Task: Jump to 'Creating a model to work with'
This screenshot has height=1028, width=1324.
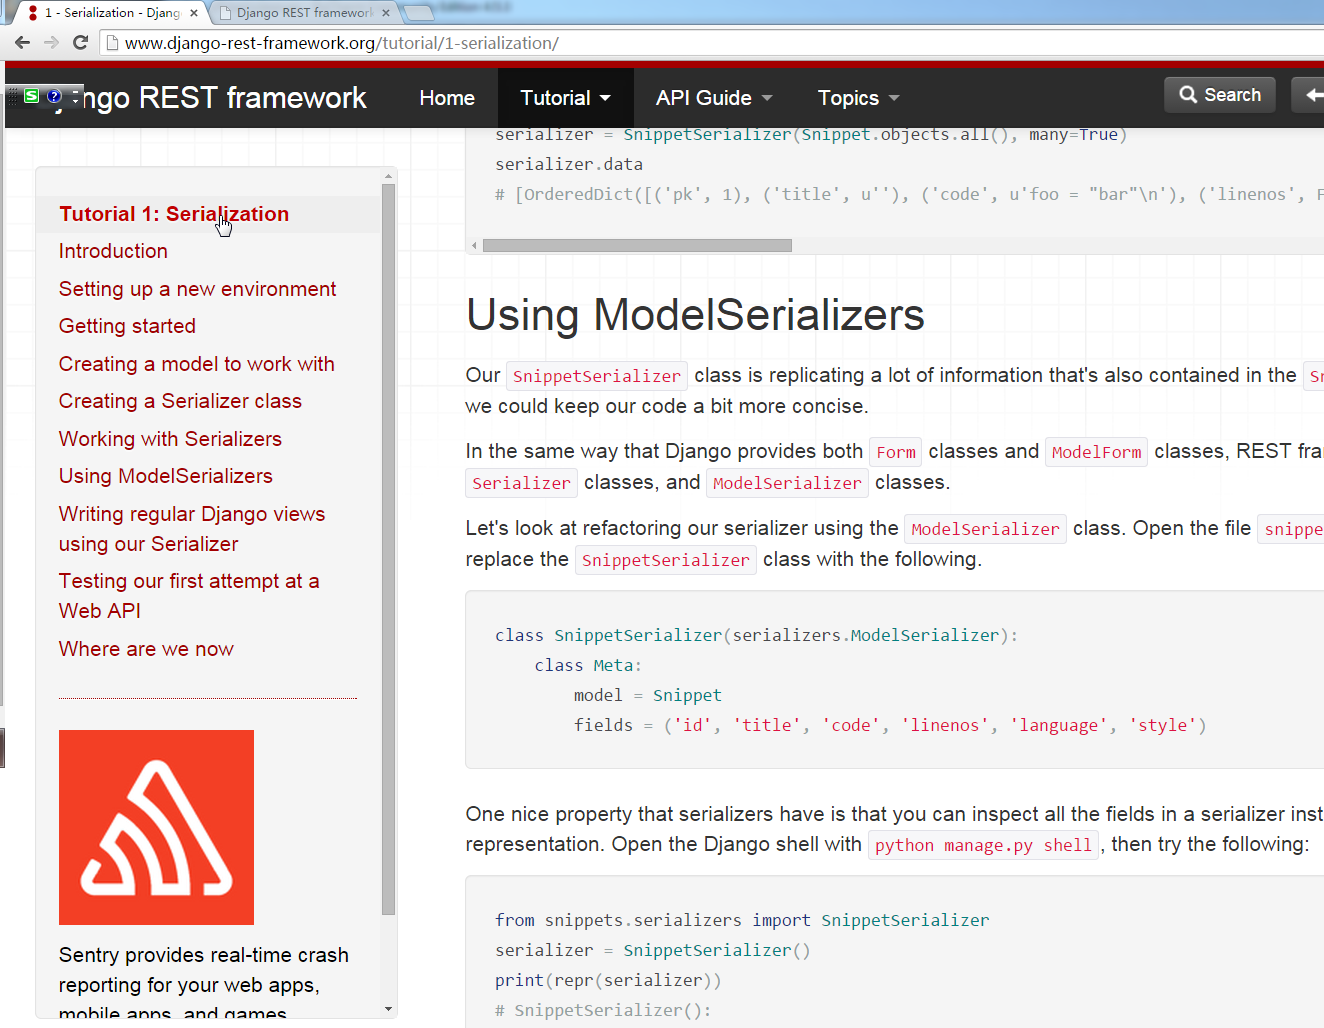Action: [196, 364]
